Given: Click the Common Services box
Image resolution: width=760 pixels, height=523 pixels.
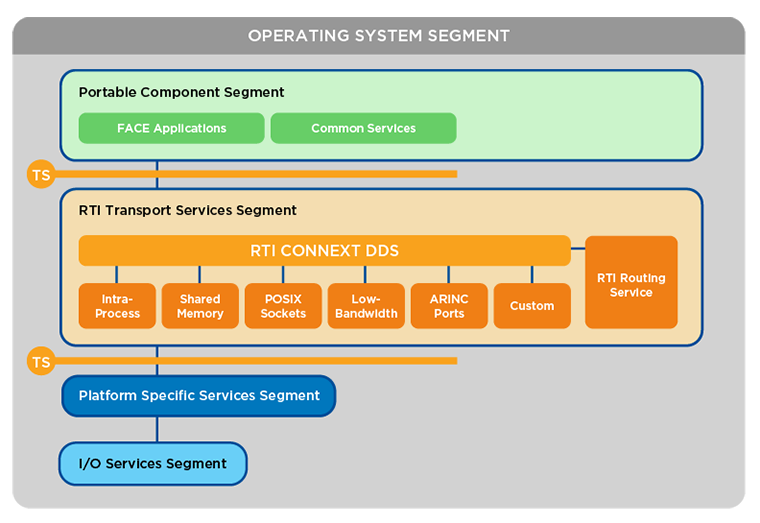Looking at the screenshot, I should point(364,128).
